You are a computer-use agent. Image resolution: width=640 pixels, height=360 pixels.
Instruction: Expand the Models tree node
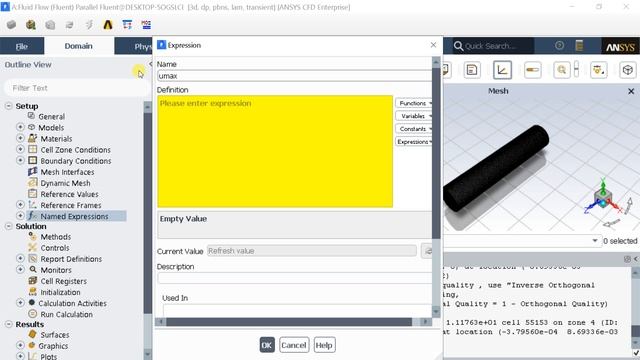20,127
